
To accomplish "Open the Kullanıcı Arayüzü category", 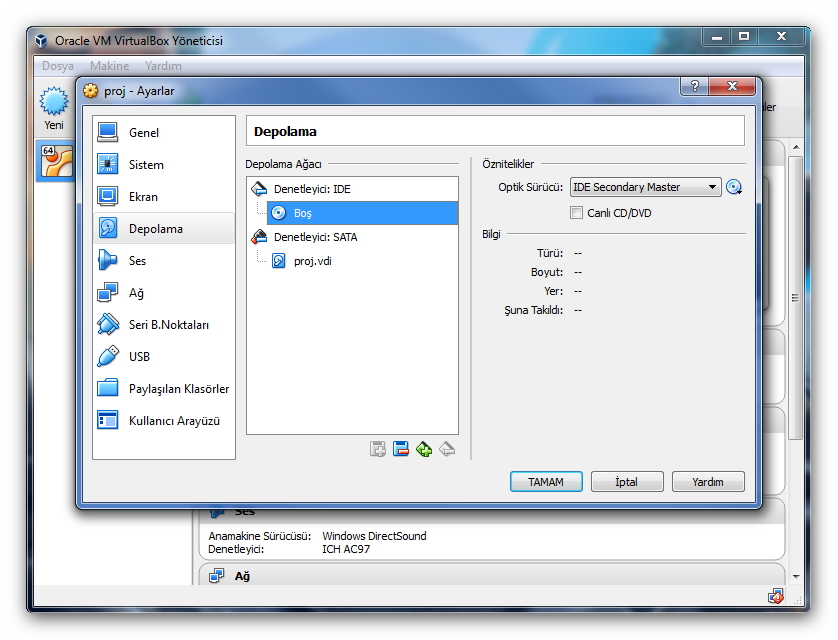I will pyautogui.click(x=164, y=421).
